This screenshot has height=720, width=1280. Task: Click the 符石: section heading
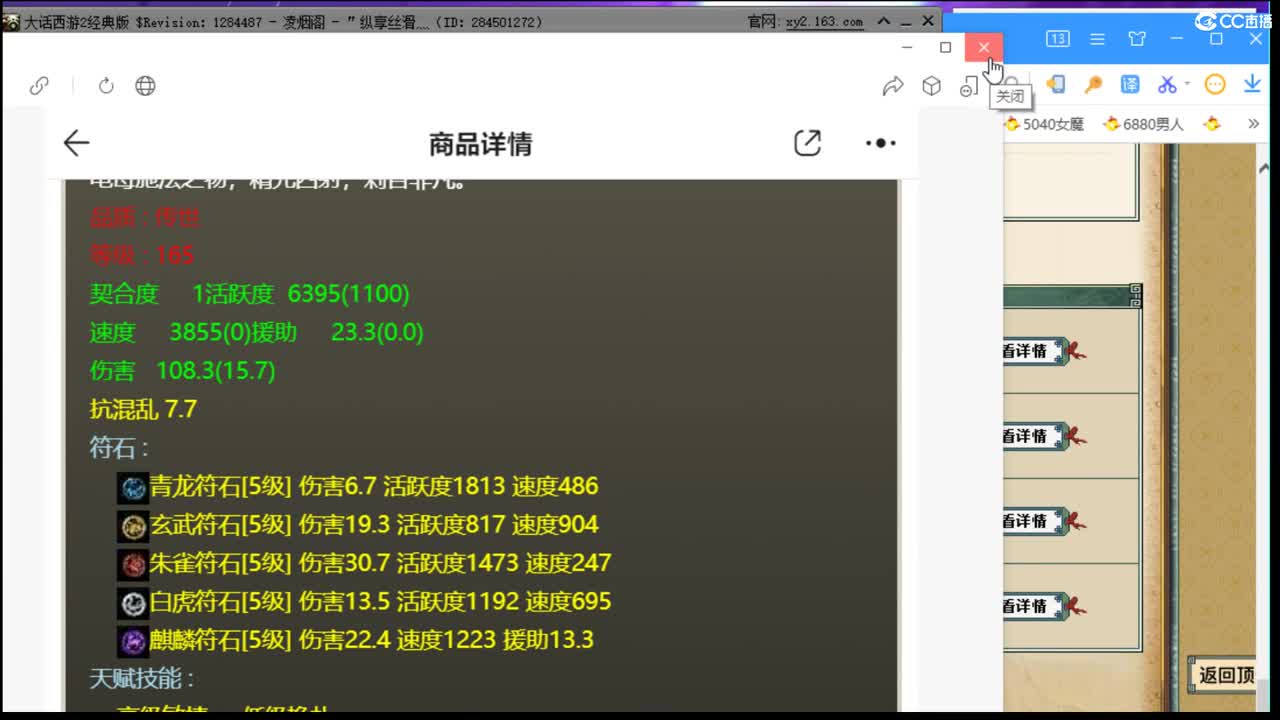coord(119,448)
